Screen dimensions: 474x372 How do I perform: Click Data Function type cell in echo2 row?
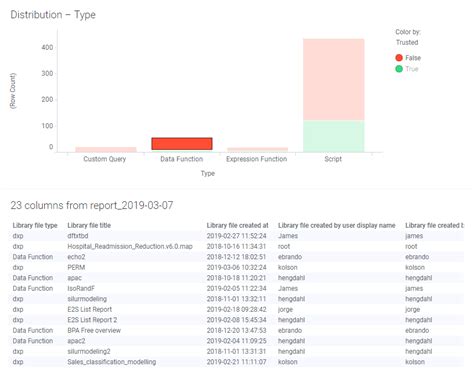point(33,257)
